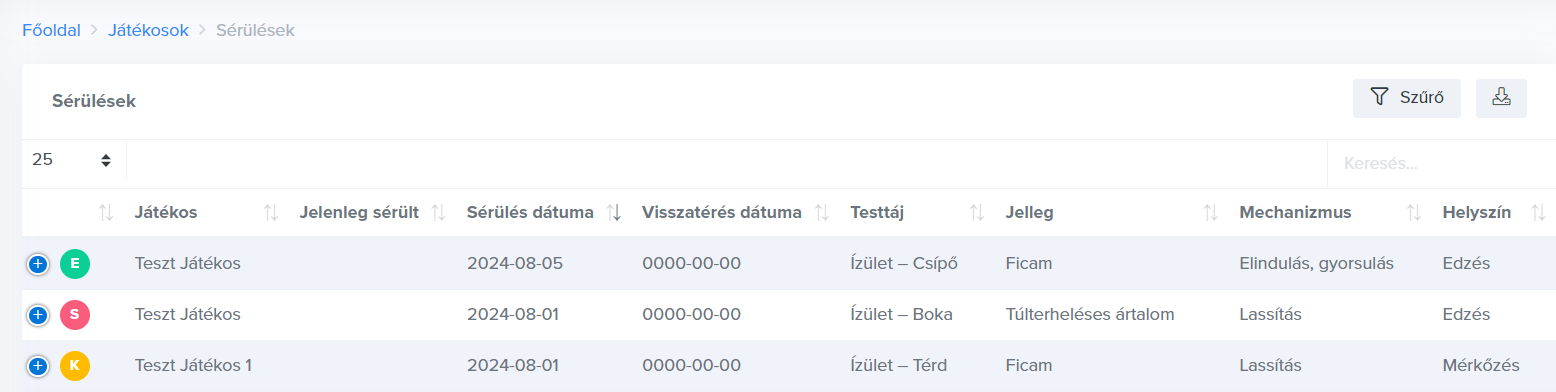The width and height of the screenshot is (1556, 392).
Task: Go to Főoldal breadcrumb link
Action: tap(51, 30)
